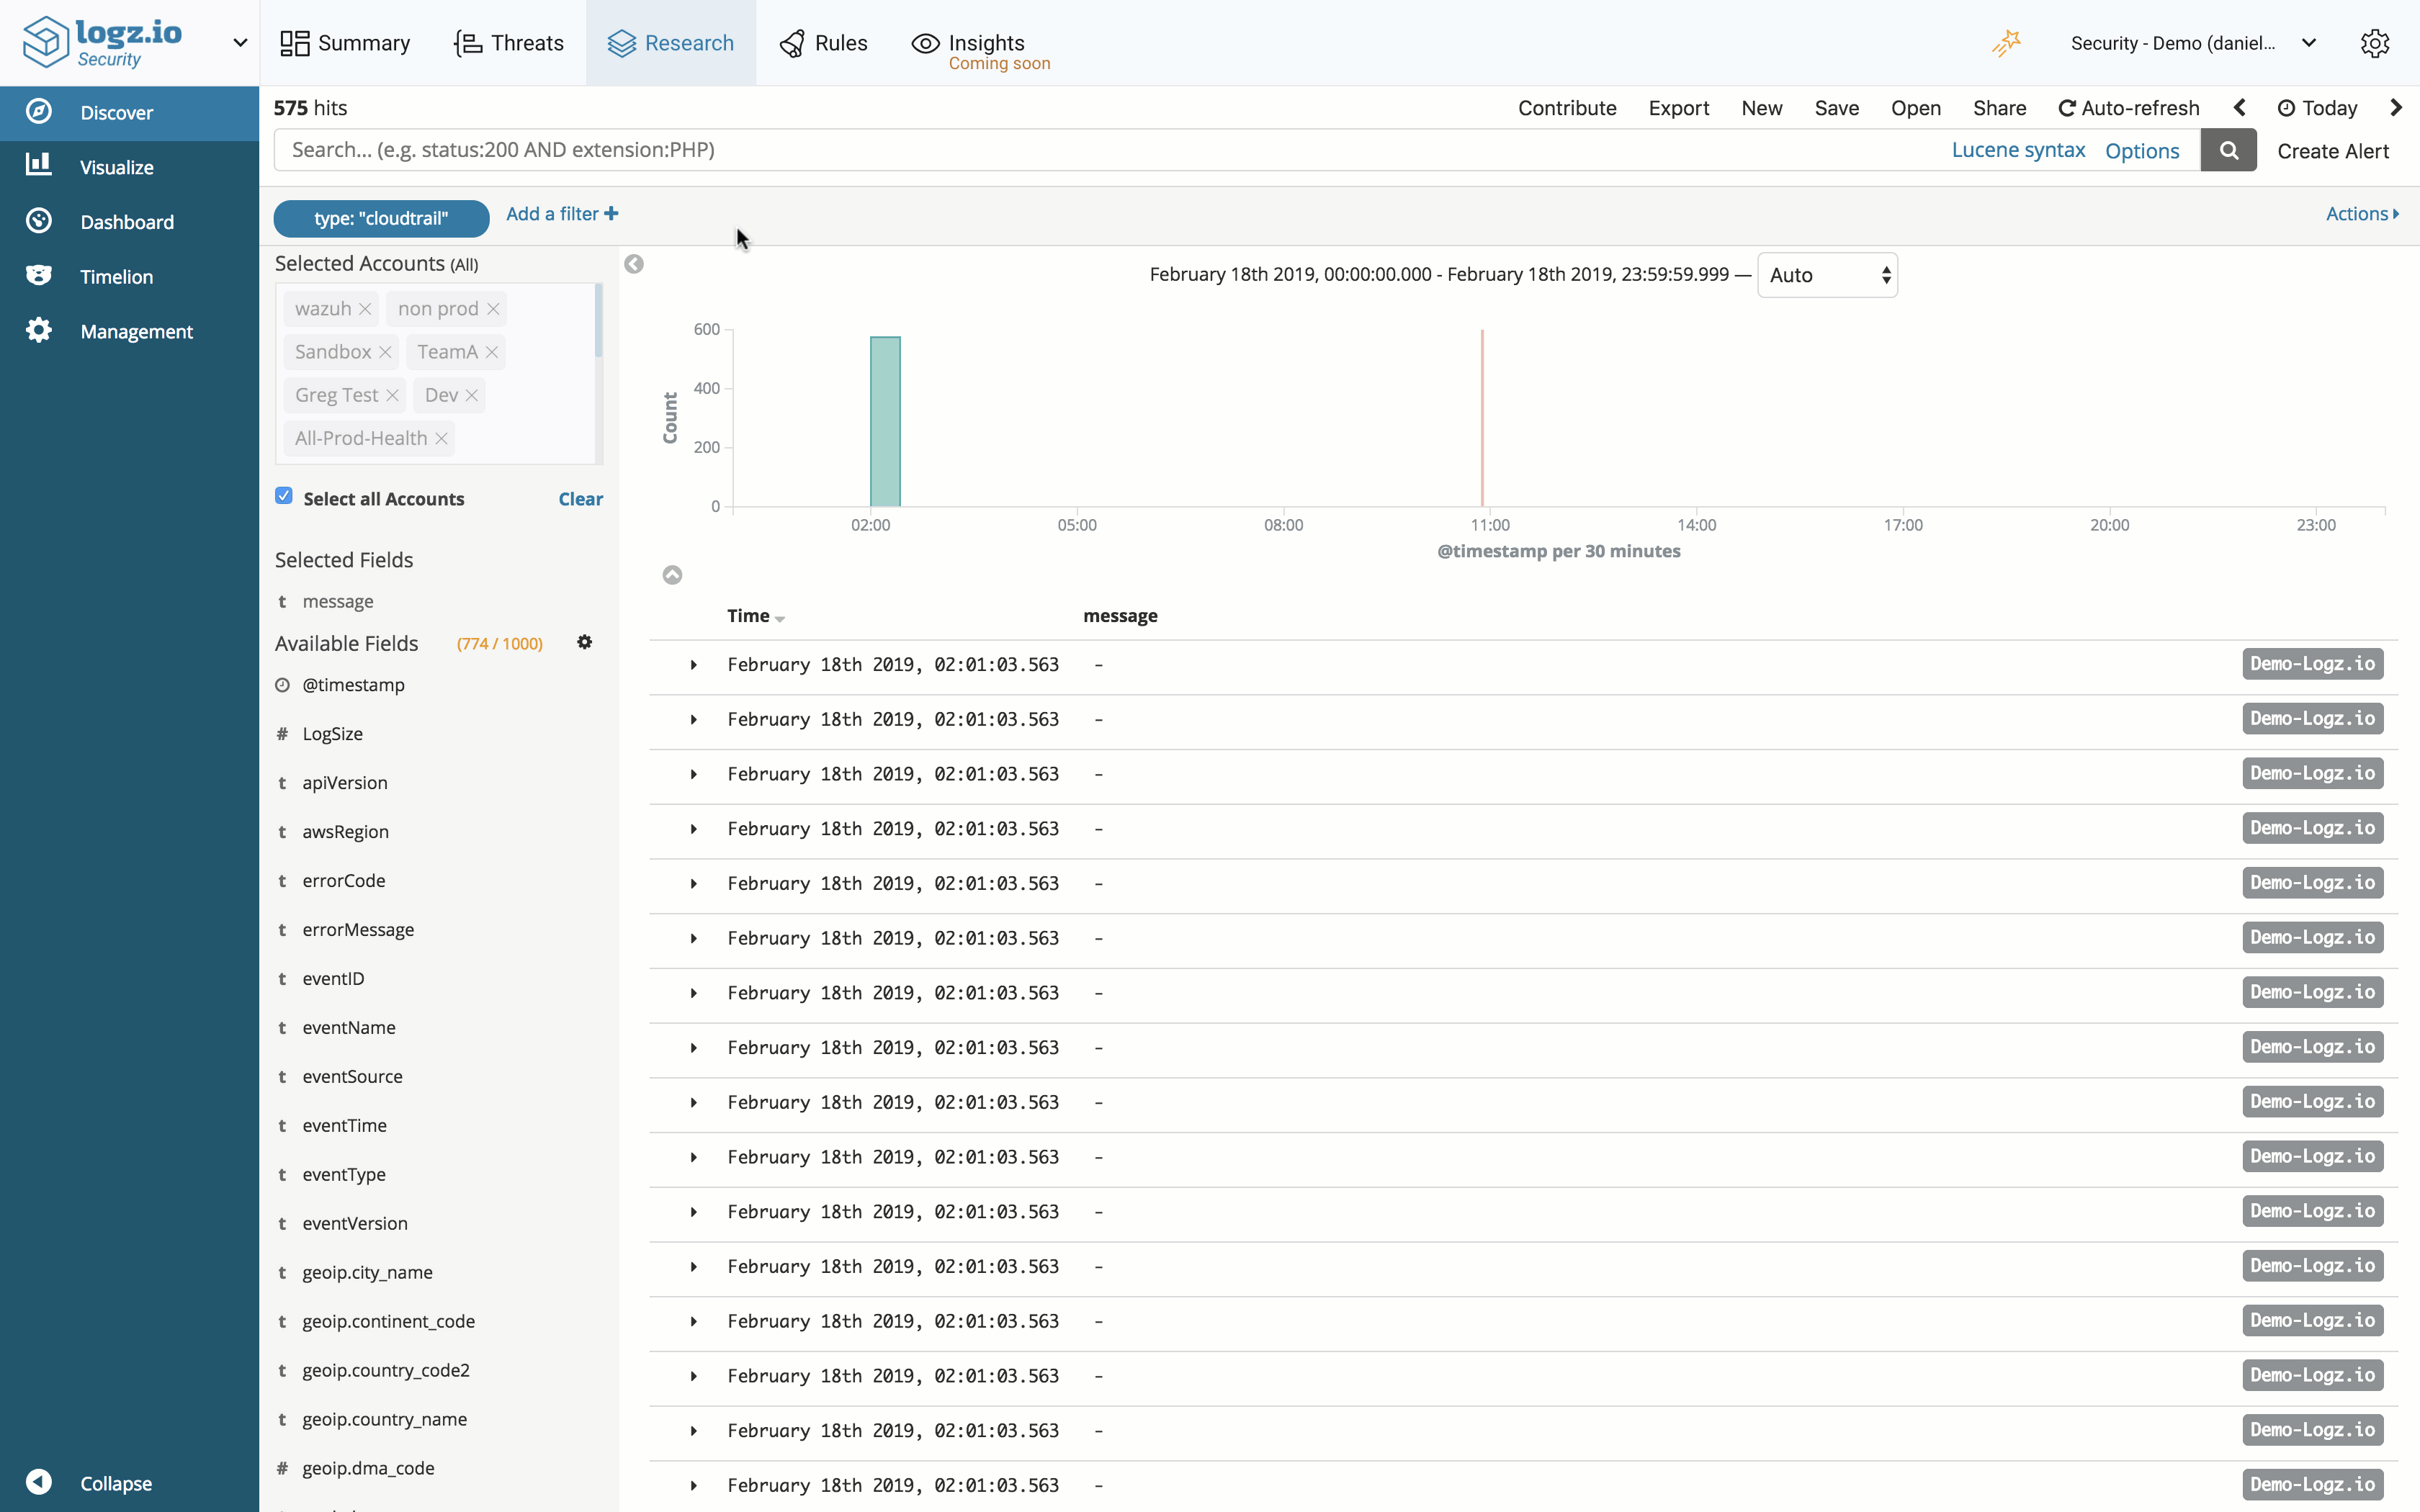The width and height of the screenshot is (2420, 1512).
Task: Click Save in the toolbar
Action: pyautogui.click(x=1836, y=108)
